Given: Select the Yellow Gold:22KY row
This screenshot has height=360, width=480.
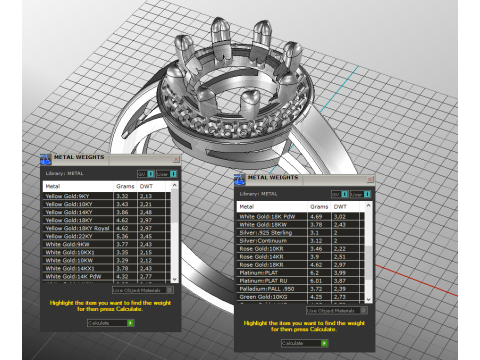Looking at the screenshot, I should point(107,236).
